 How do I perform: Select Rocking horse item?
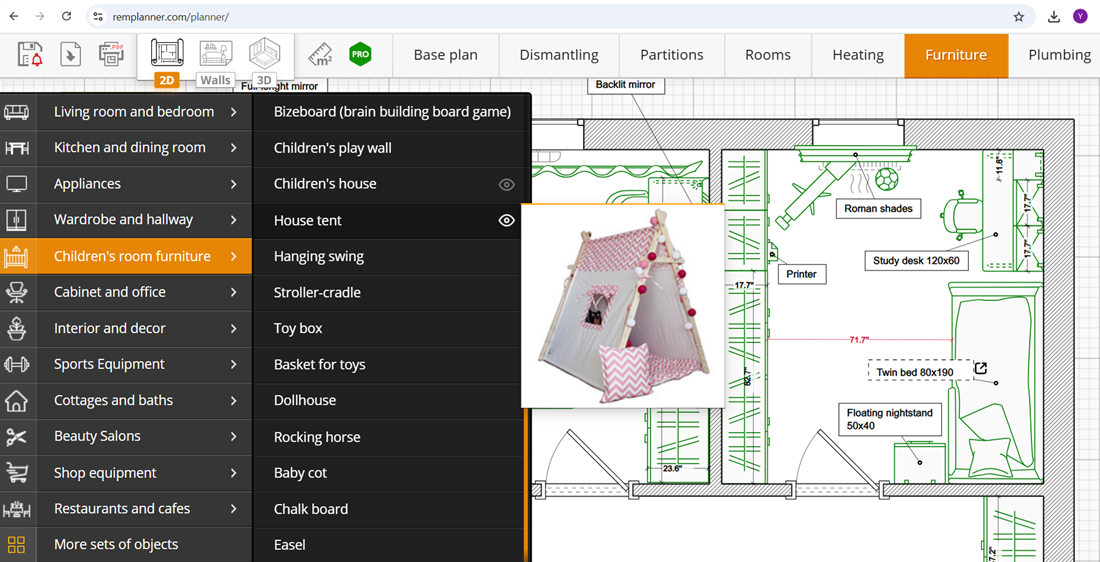(389, 436)
